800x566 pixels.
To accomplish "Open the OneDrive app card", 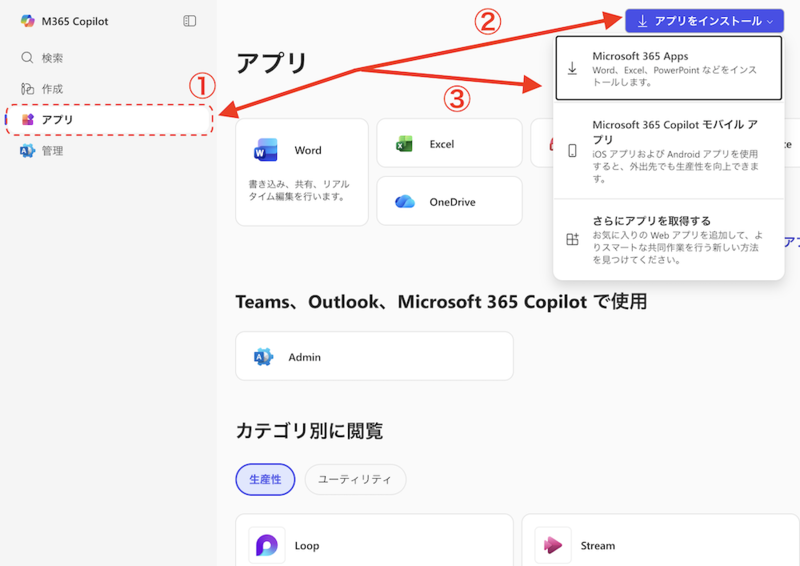I will pyautogui.click(x=449, y=201).
